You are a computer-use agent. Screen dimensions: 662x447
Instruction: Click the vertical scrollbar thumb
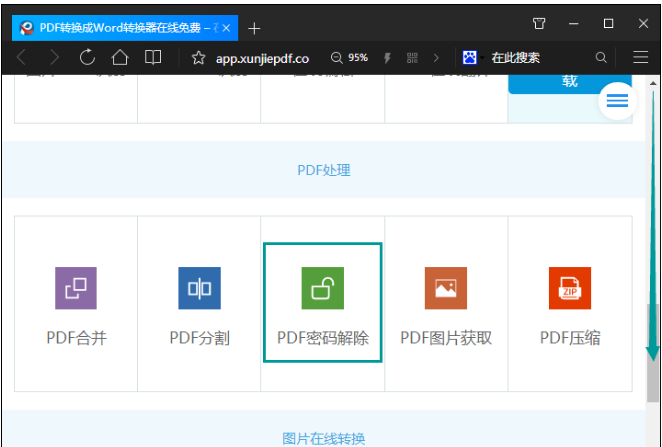(654, 382)
